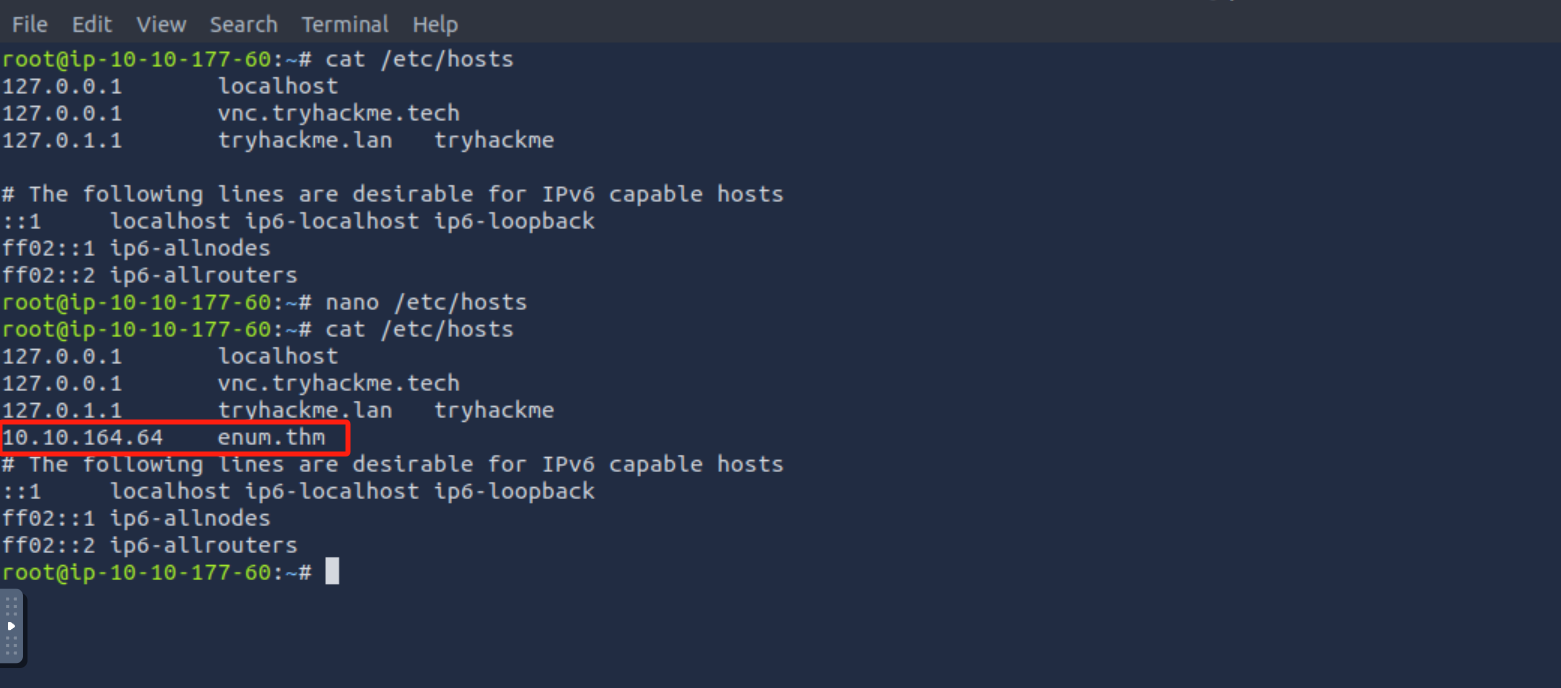Click the top dotted grip of side handle
1561x688 pixels.
point(11,605)
